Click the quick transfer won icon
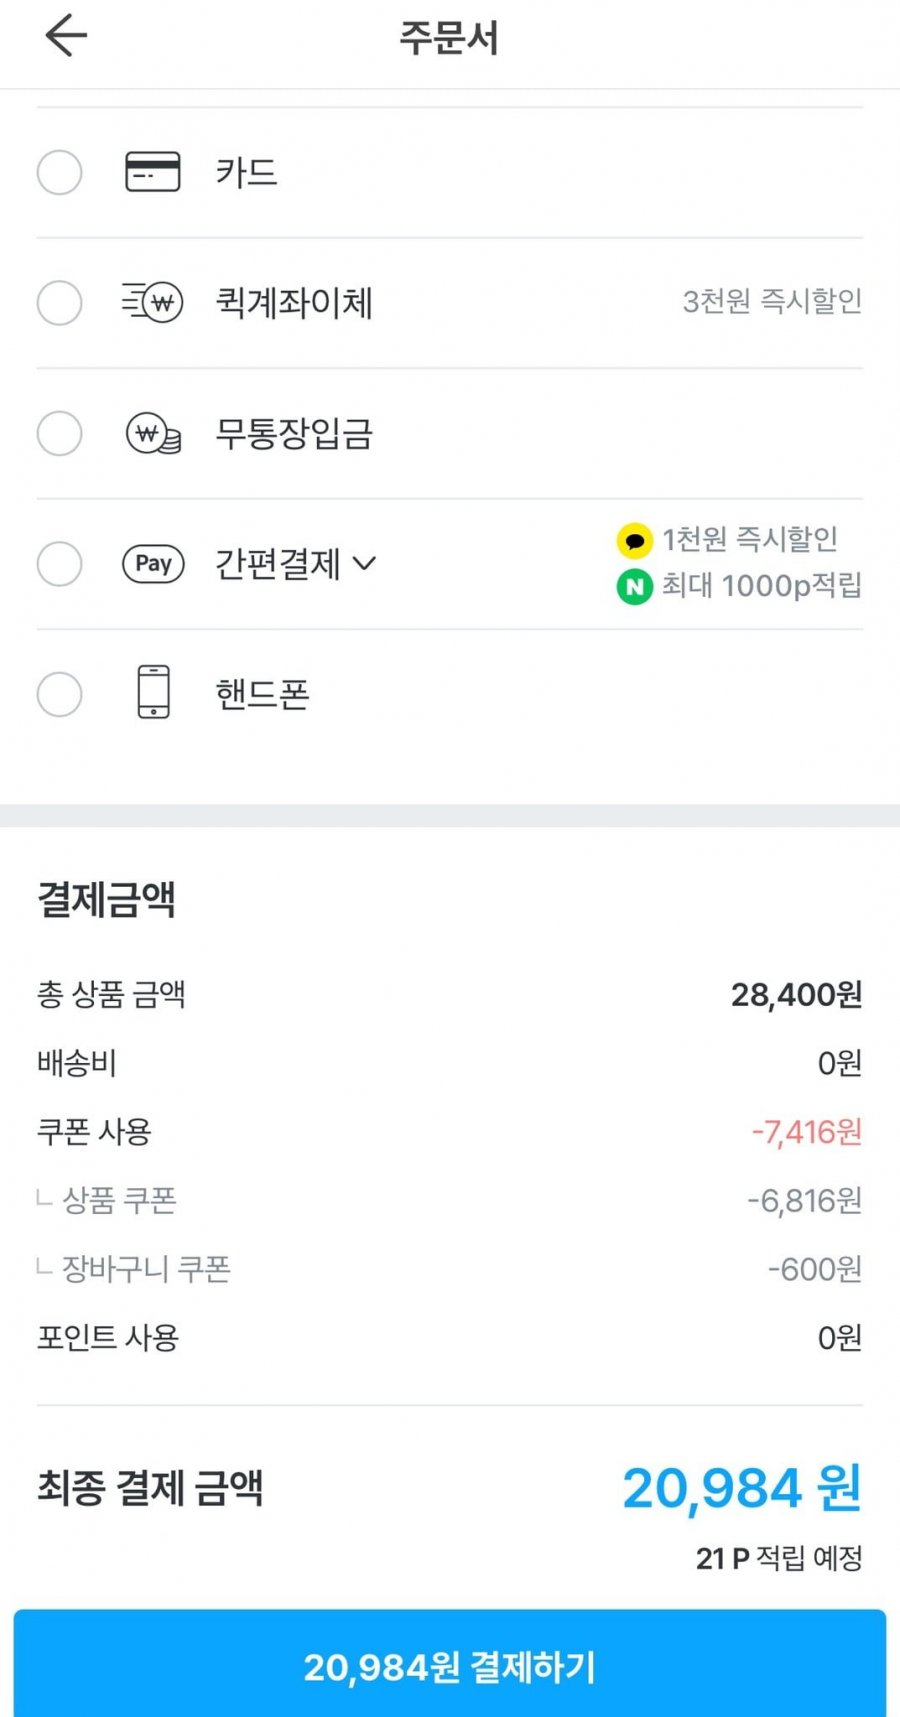Screen dimensions: 900x1717 pos(153,302)
